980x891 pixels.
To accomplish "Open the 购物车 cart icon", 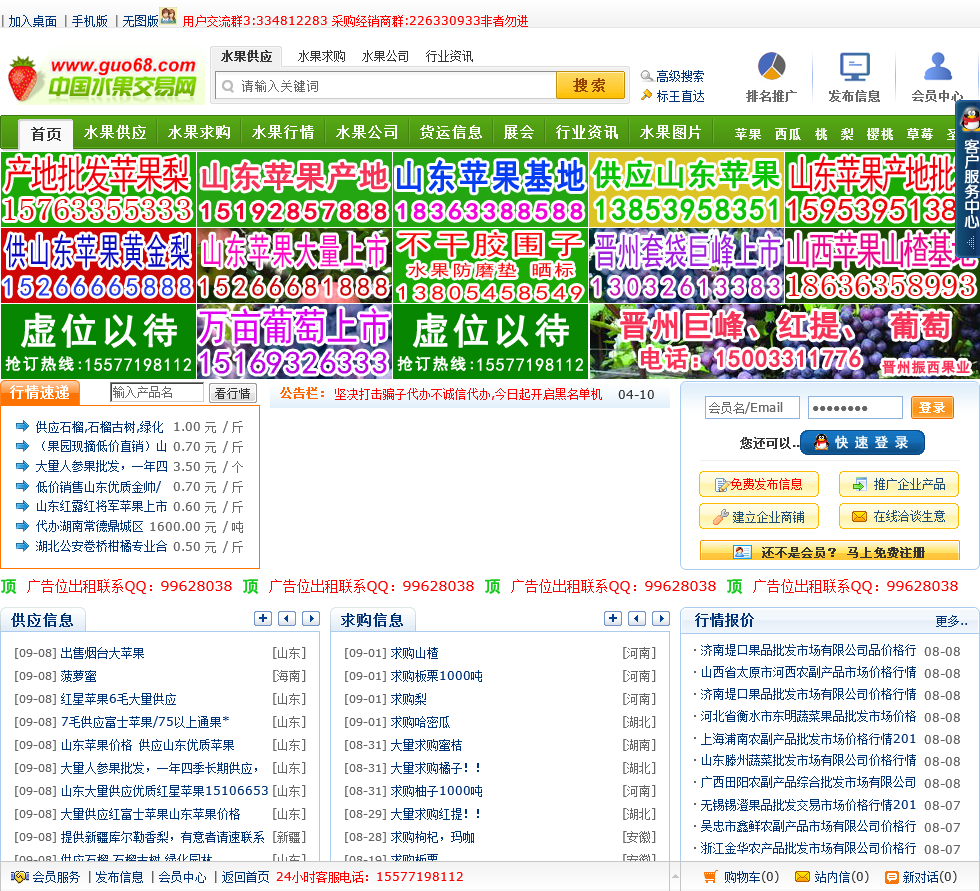I will pyautogui.click(x=710, y=877).
